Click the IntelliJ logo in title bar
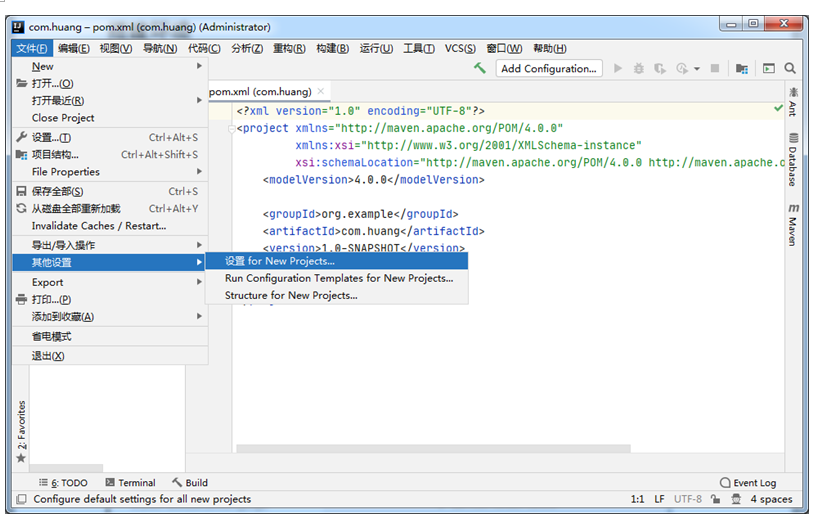This screenshot has width=825, height=517. pos(18,27)
